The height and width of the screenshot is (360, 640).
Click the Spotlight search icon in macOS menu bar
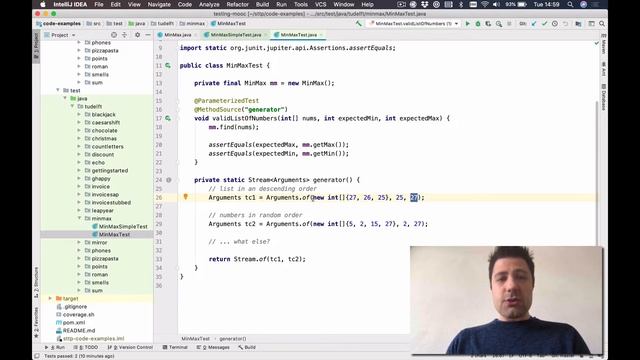click(570, 4)
